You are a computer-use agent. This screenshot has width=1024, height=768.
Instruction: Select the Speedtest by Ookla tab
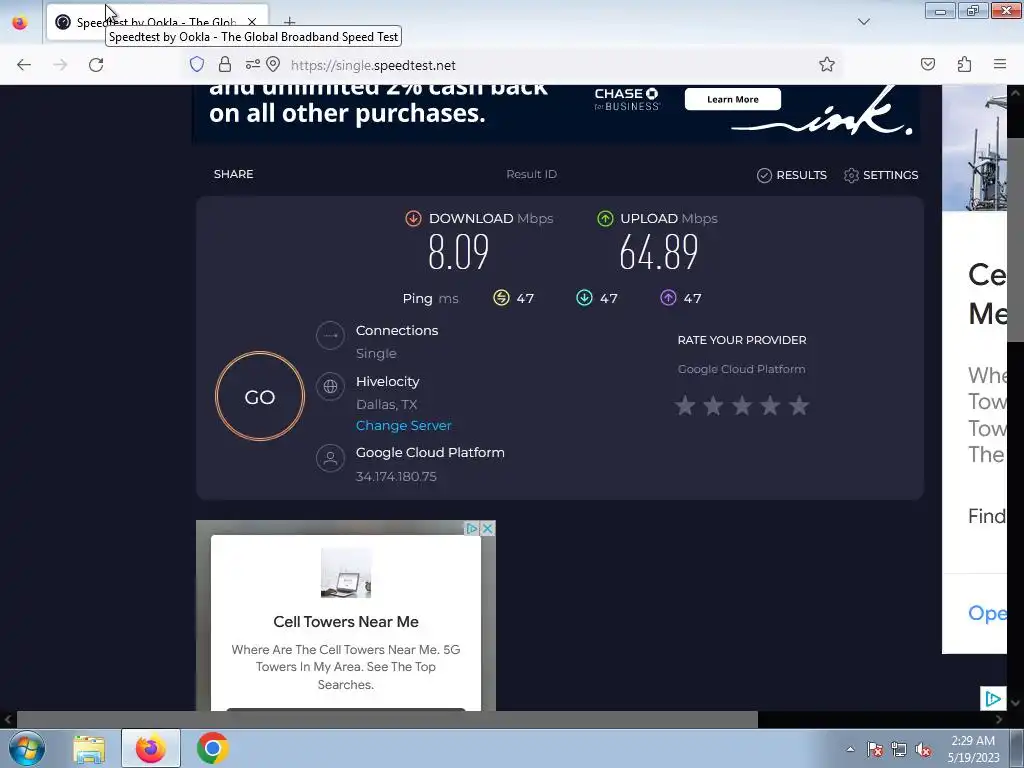click(157, 22)
